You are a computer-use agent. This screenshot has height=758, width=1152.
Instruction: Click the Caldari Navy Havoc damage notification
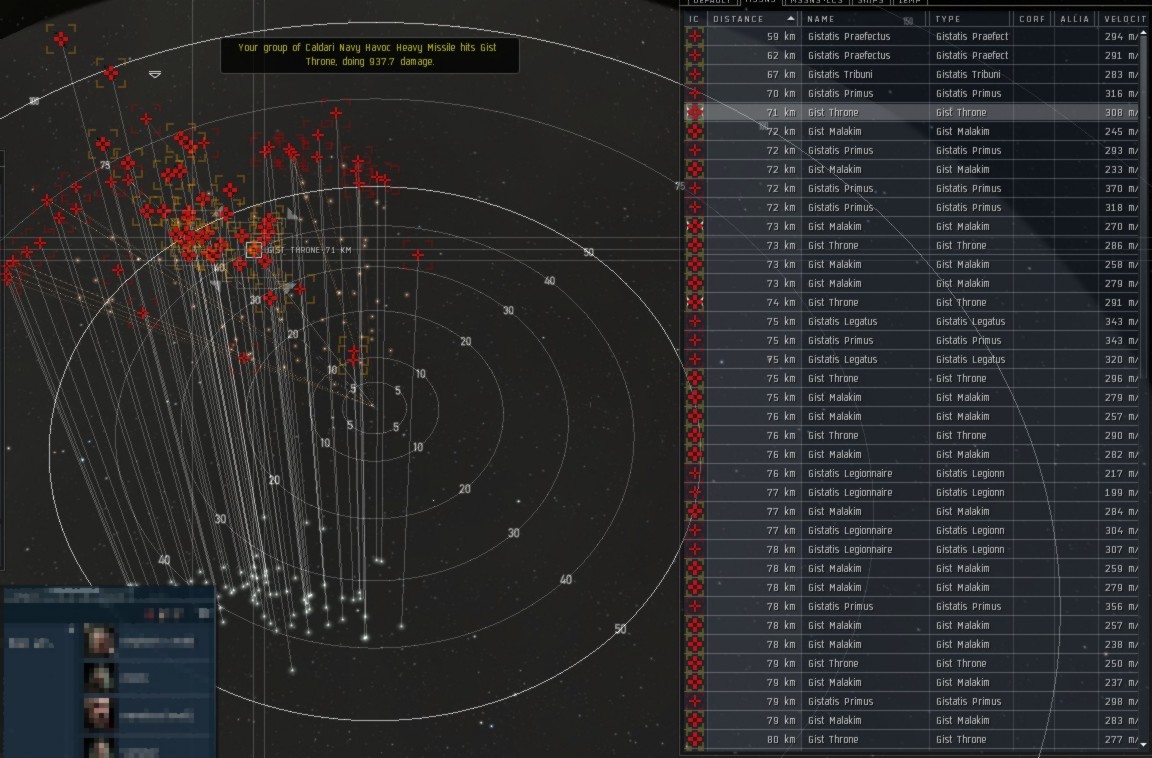point(370,54)
